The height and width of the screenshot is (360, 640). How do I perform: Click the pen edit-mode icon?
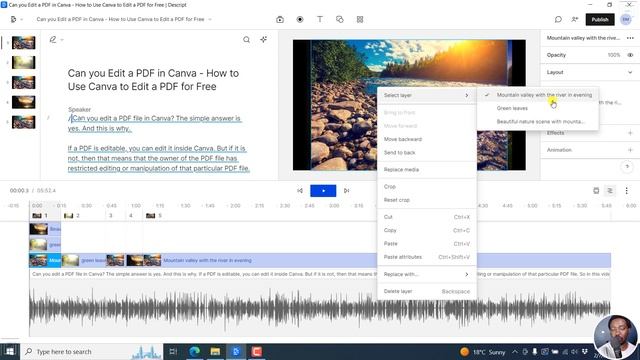tap(53, 40)
